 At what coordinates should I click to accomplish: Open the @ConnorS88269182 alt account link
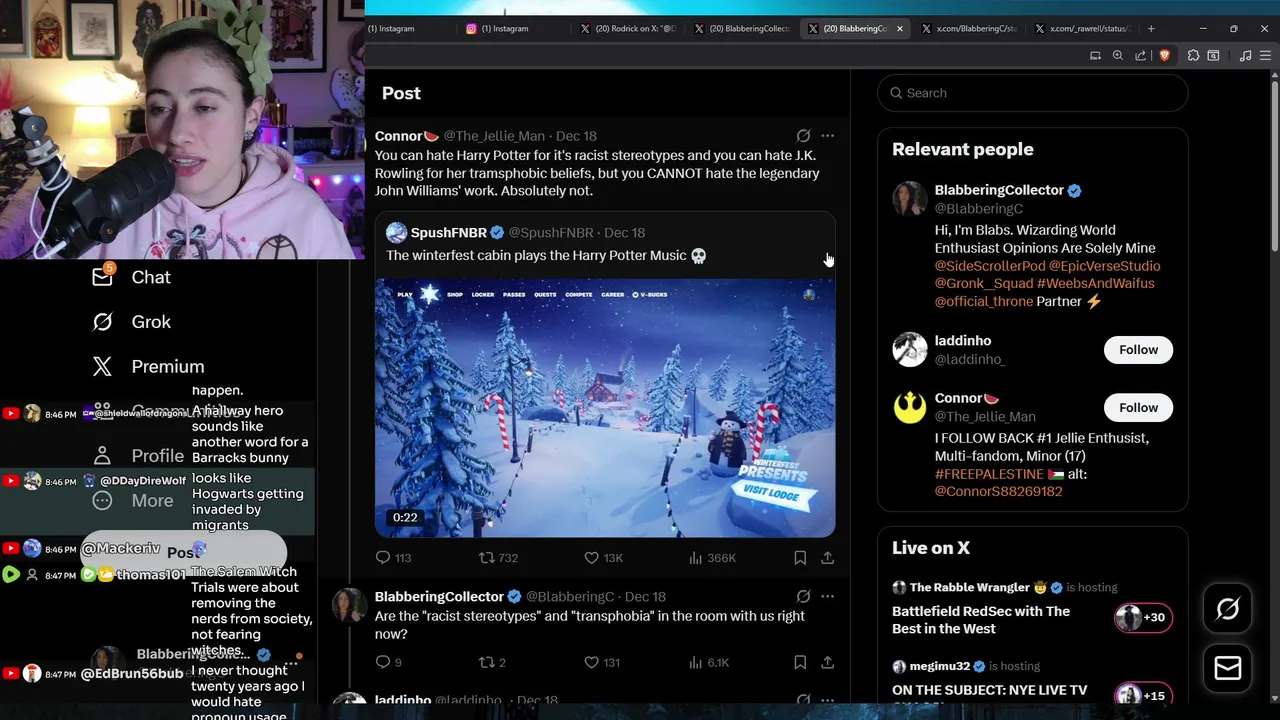[x=998, y=491]
